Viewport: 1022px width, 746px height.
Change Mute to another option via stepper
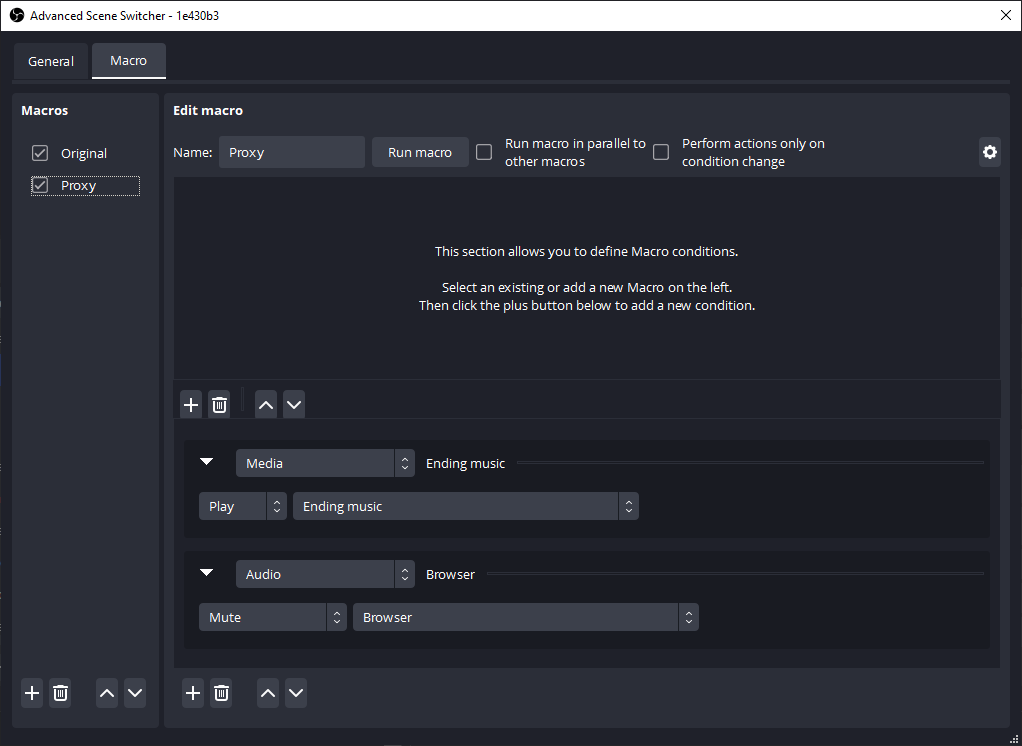337,617
